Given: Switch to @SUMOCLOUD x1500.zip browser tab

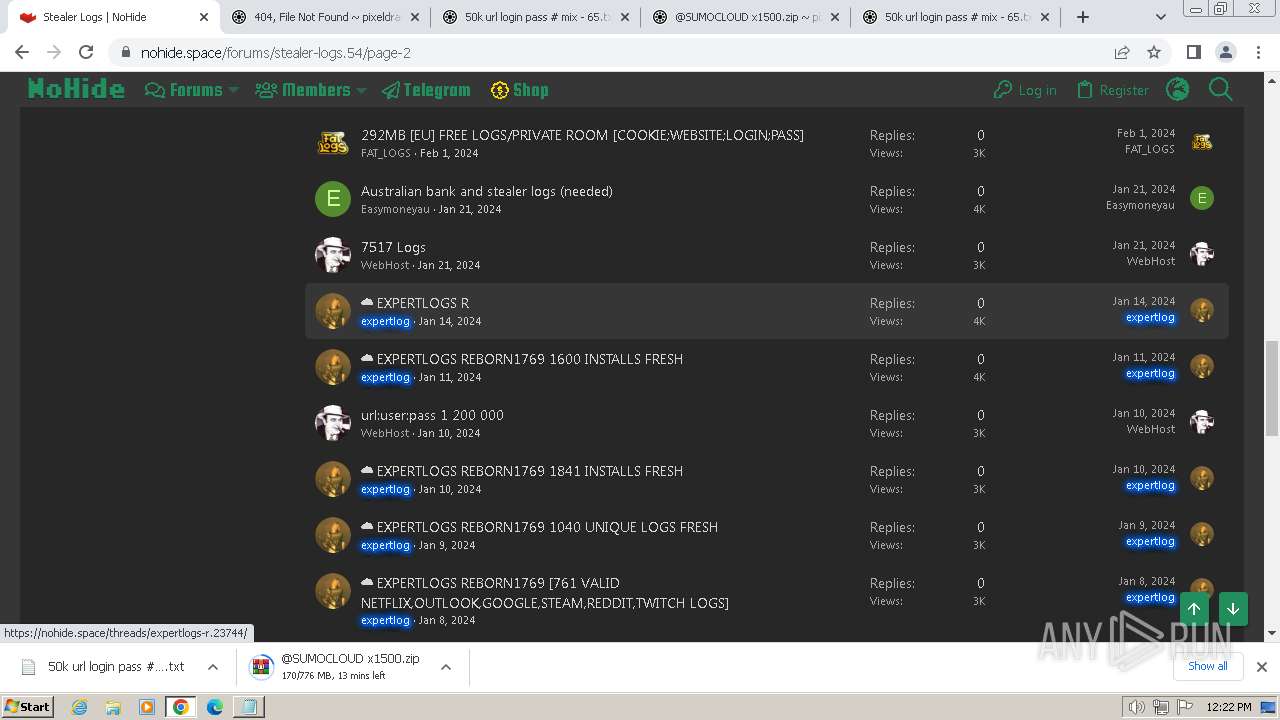Looking at the screenshot, I should pos(745,17).
